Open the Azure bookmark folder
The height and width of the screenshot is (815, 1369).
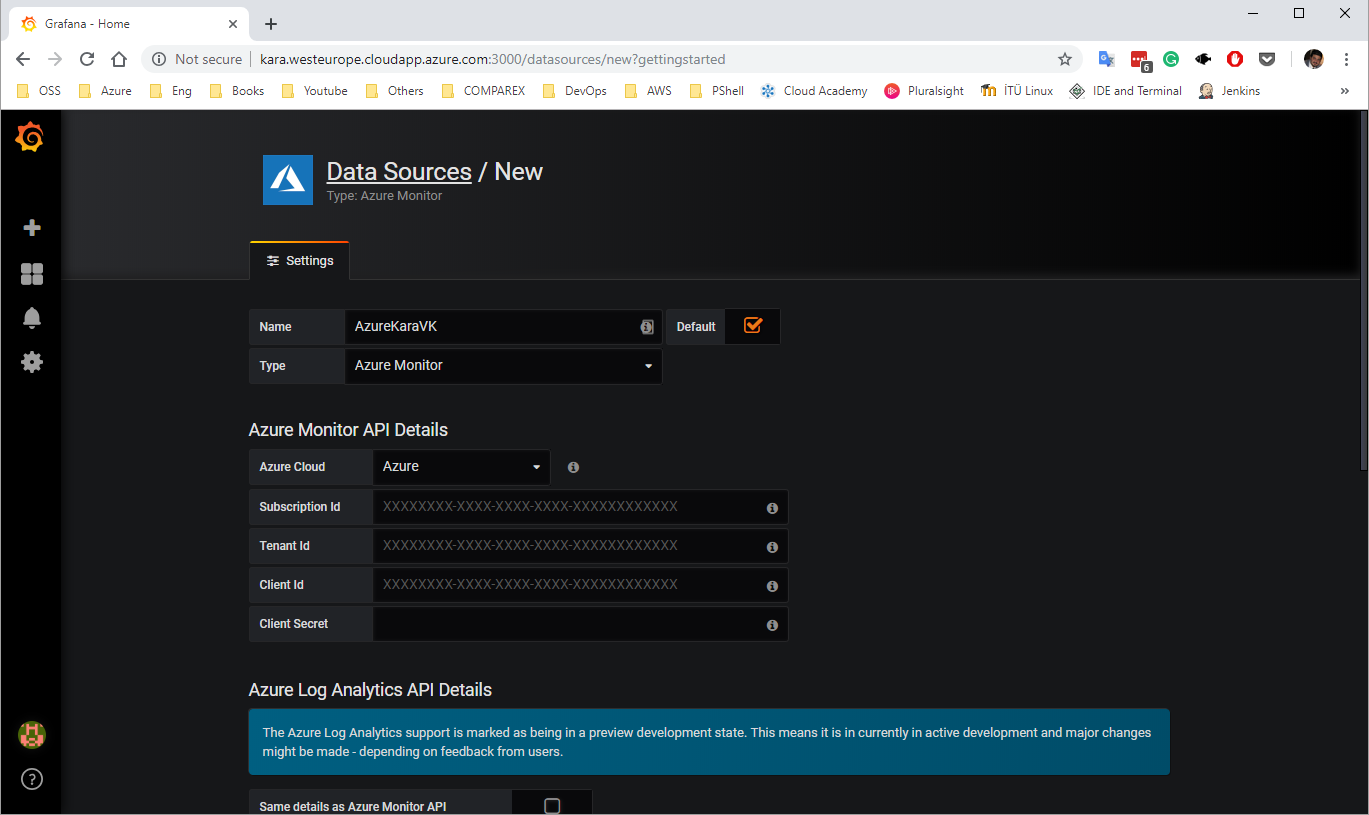coord(105,91)
